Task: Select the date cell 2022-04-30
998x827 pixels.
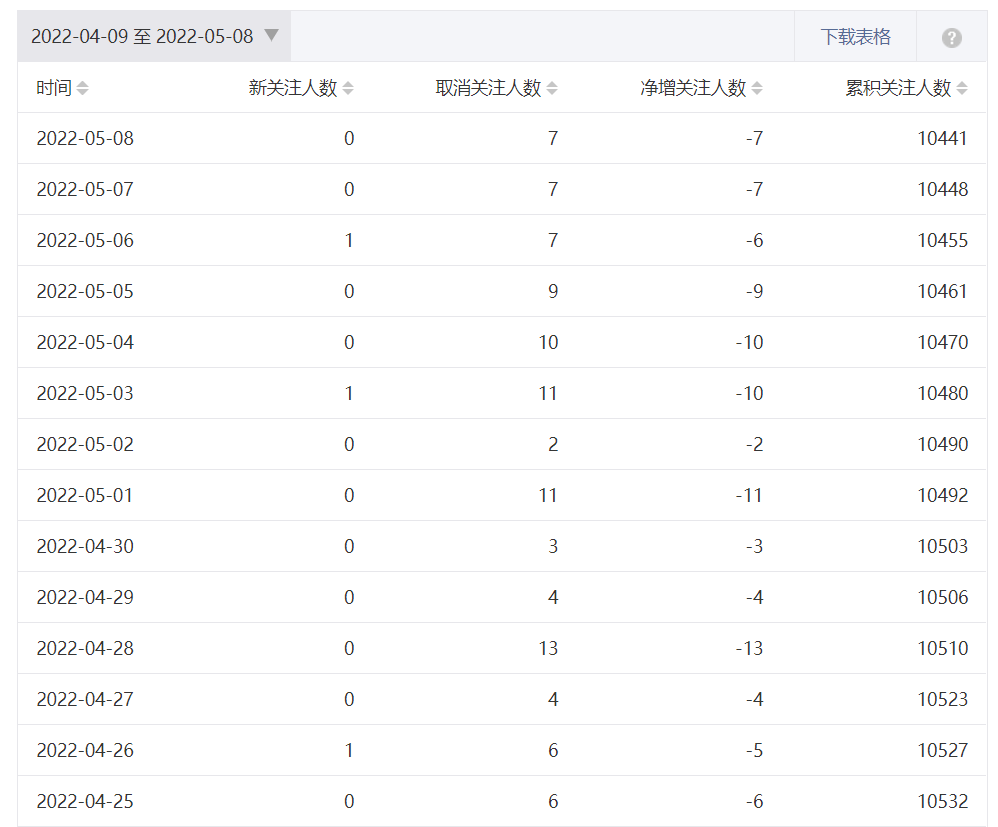Action: click(x=85, y=546)
